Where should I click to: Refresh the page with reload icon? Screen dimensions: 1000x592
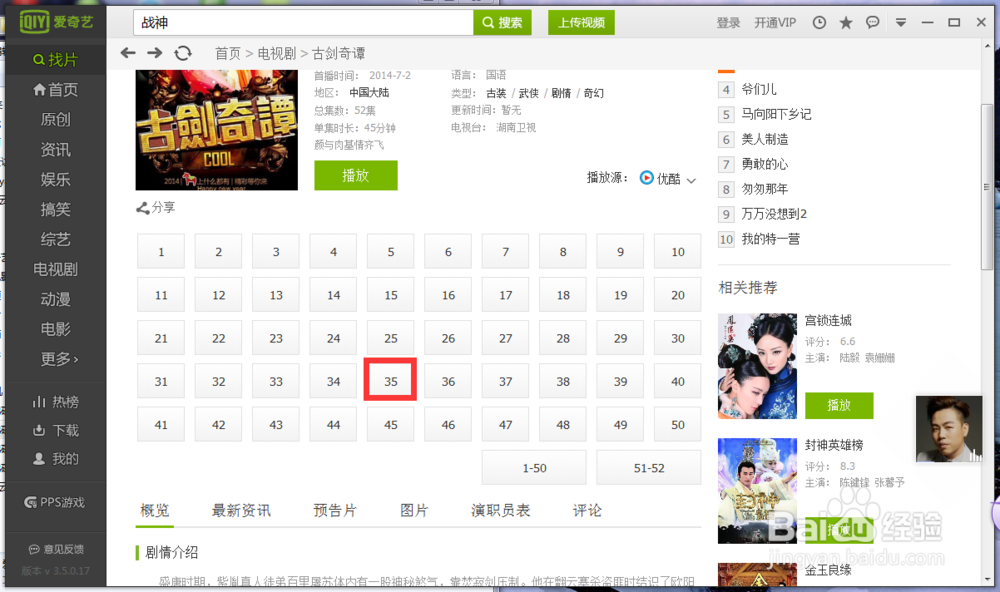click(x=183, y=53)
